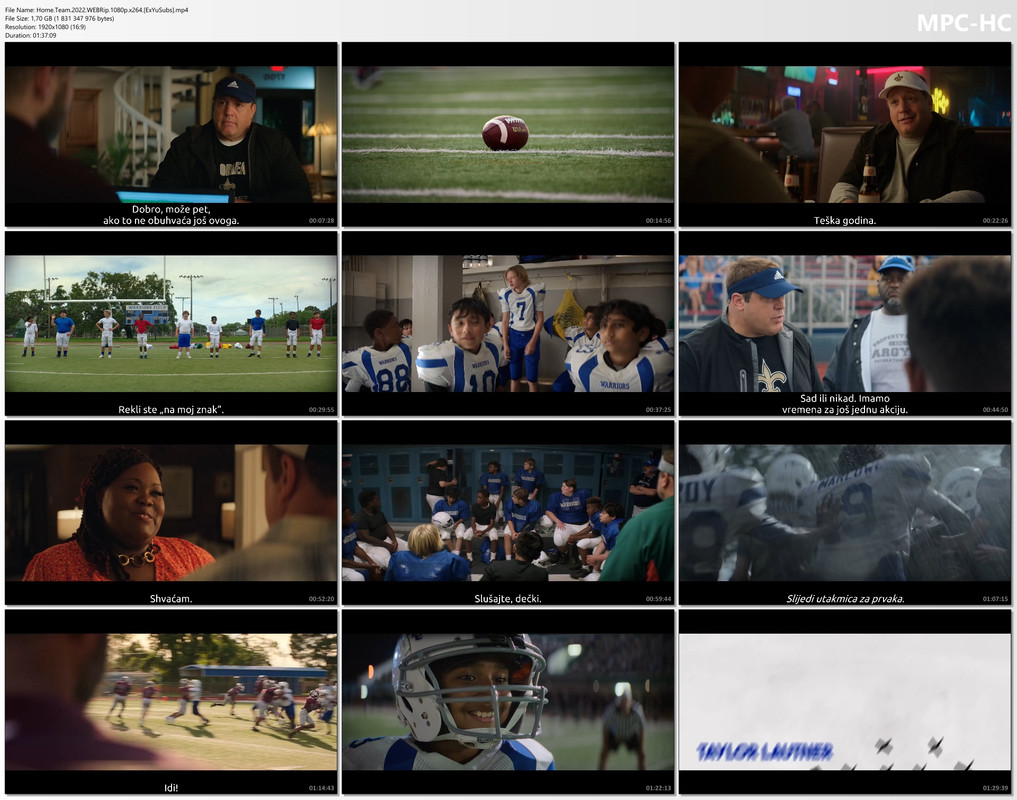Image resolution: width=1017 pixels, height=800 pixels.
Task: Select thumbnail of man at desk with blue cap
Action: [171, 134]
